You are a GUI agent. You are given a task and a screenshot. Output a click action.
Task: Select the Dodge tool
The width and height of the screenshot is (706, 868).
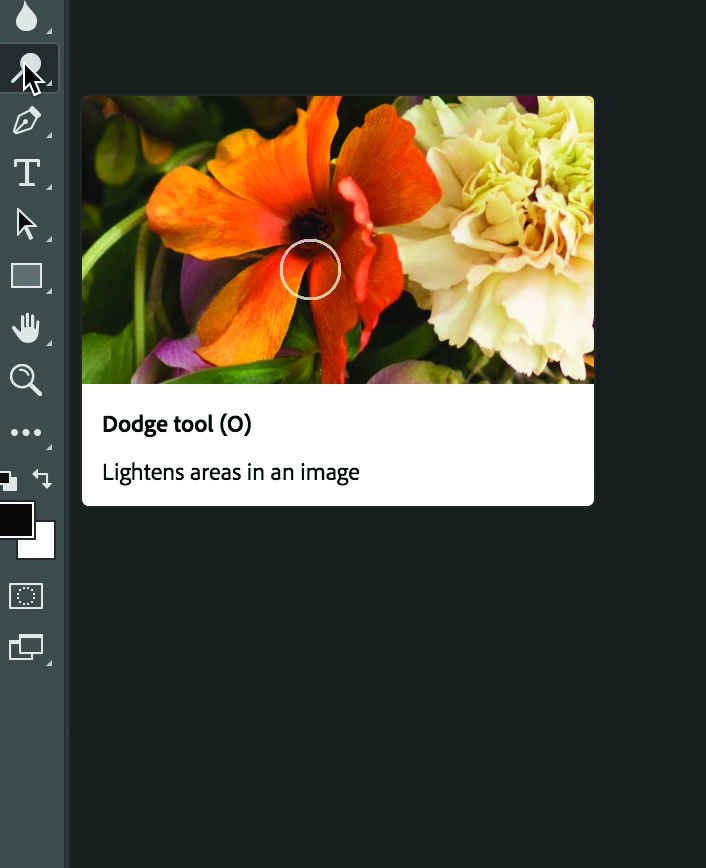(x=27, y=69)
